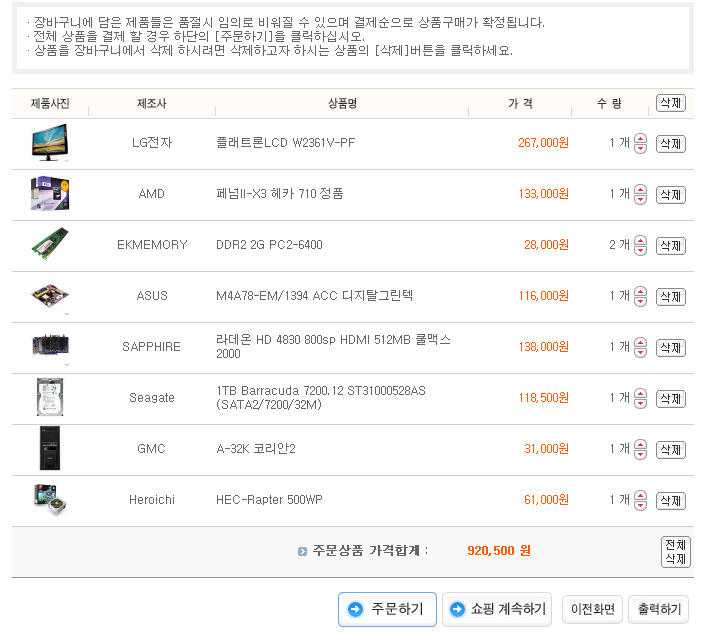Increase quantity of GMC A-32K 코리안2
Viewport: 714px width, 637px height.
click(640, 445)
